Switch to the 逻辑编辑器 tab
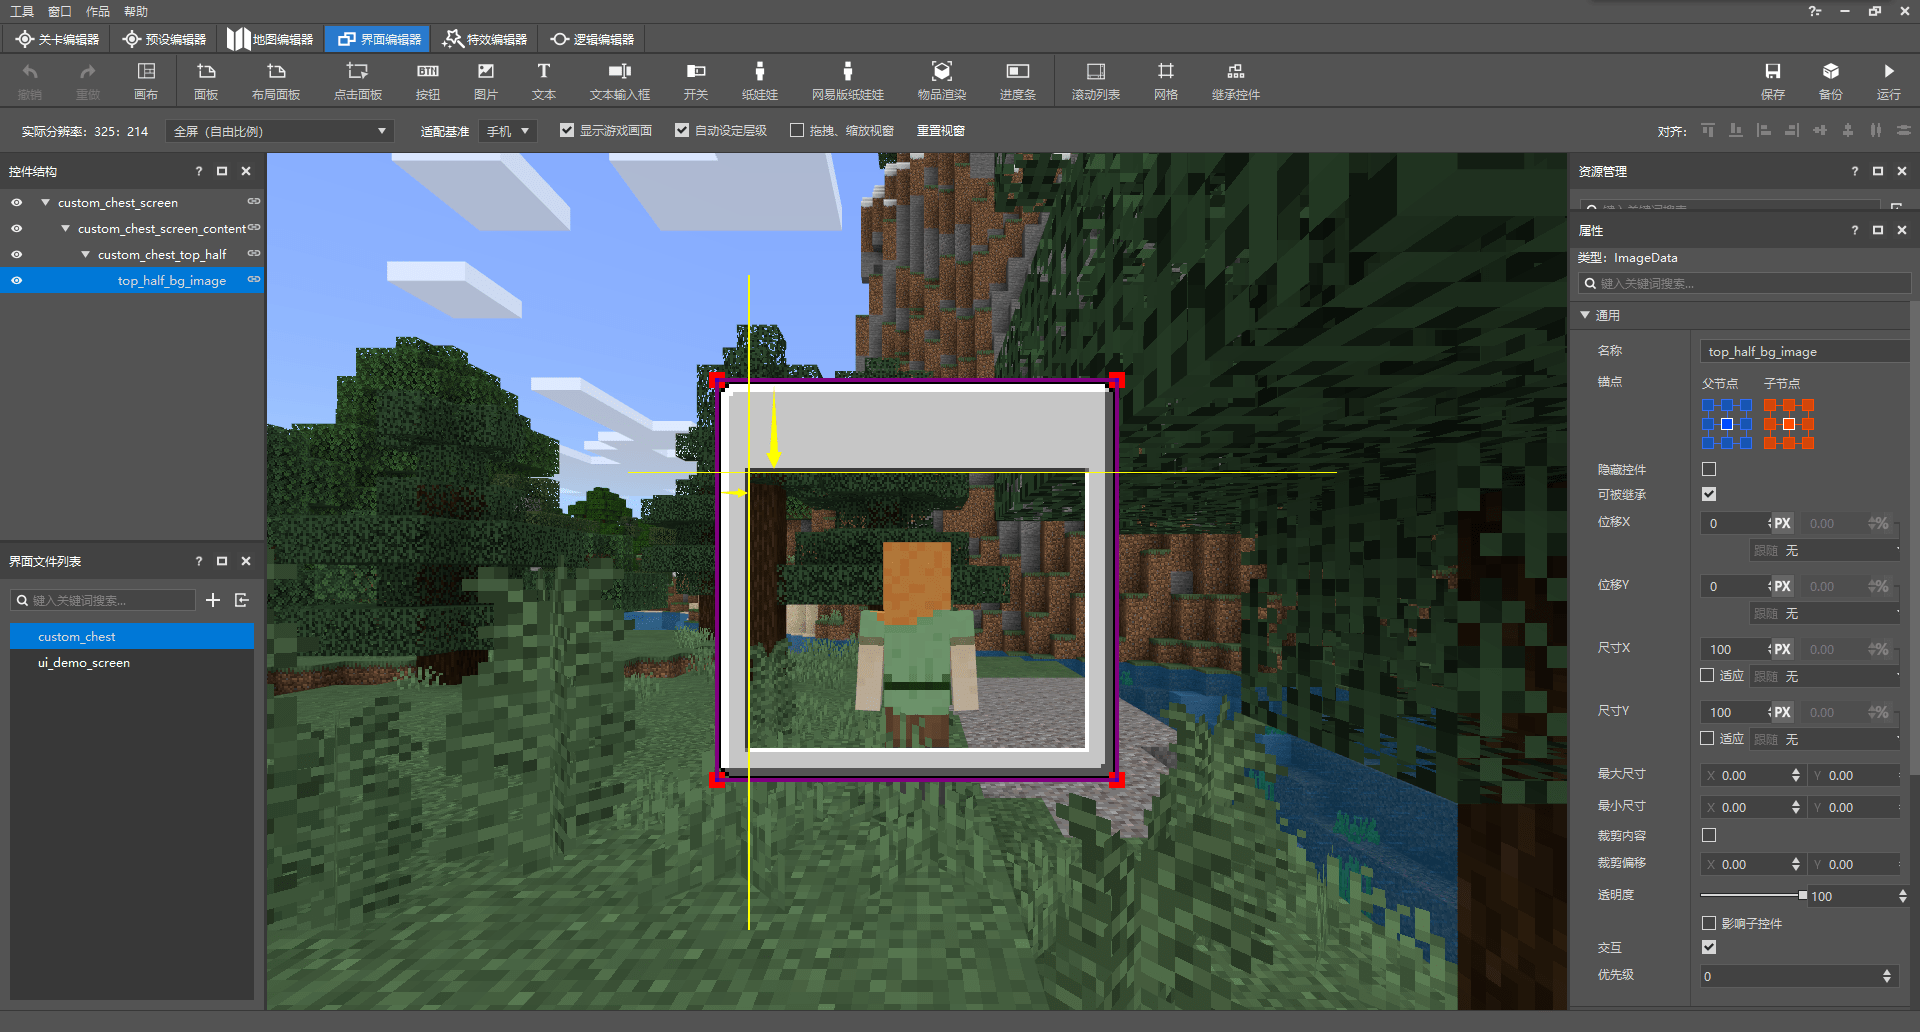The image size is (1920, 1032). pos(592,39)
